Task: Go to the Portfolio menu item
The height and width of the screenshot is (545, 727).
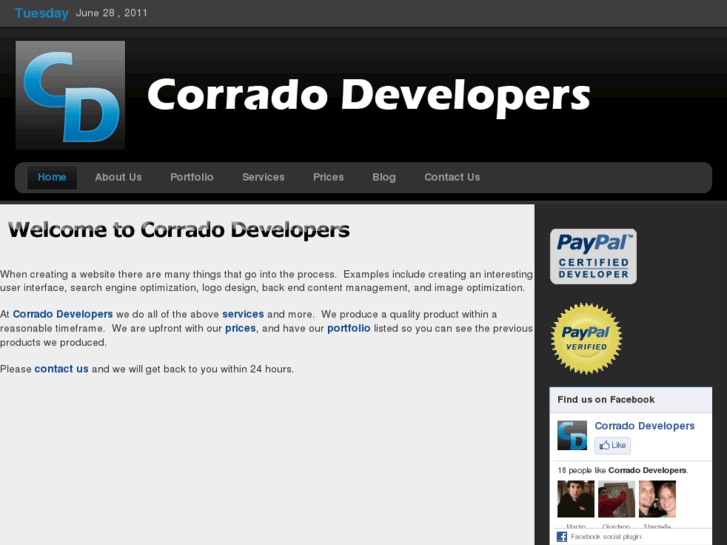Action: click(x=191, y=177)
